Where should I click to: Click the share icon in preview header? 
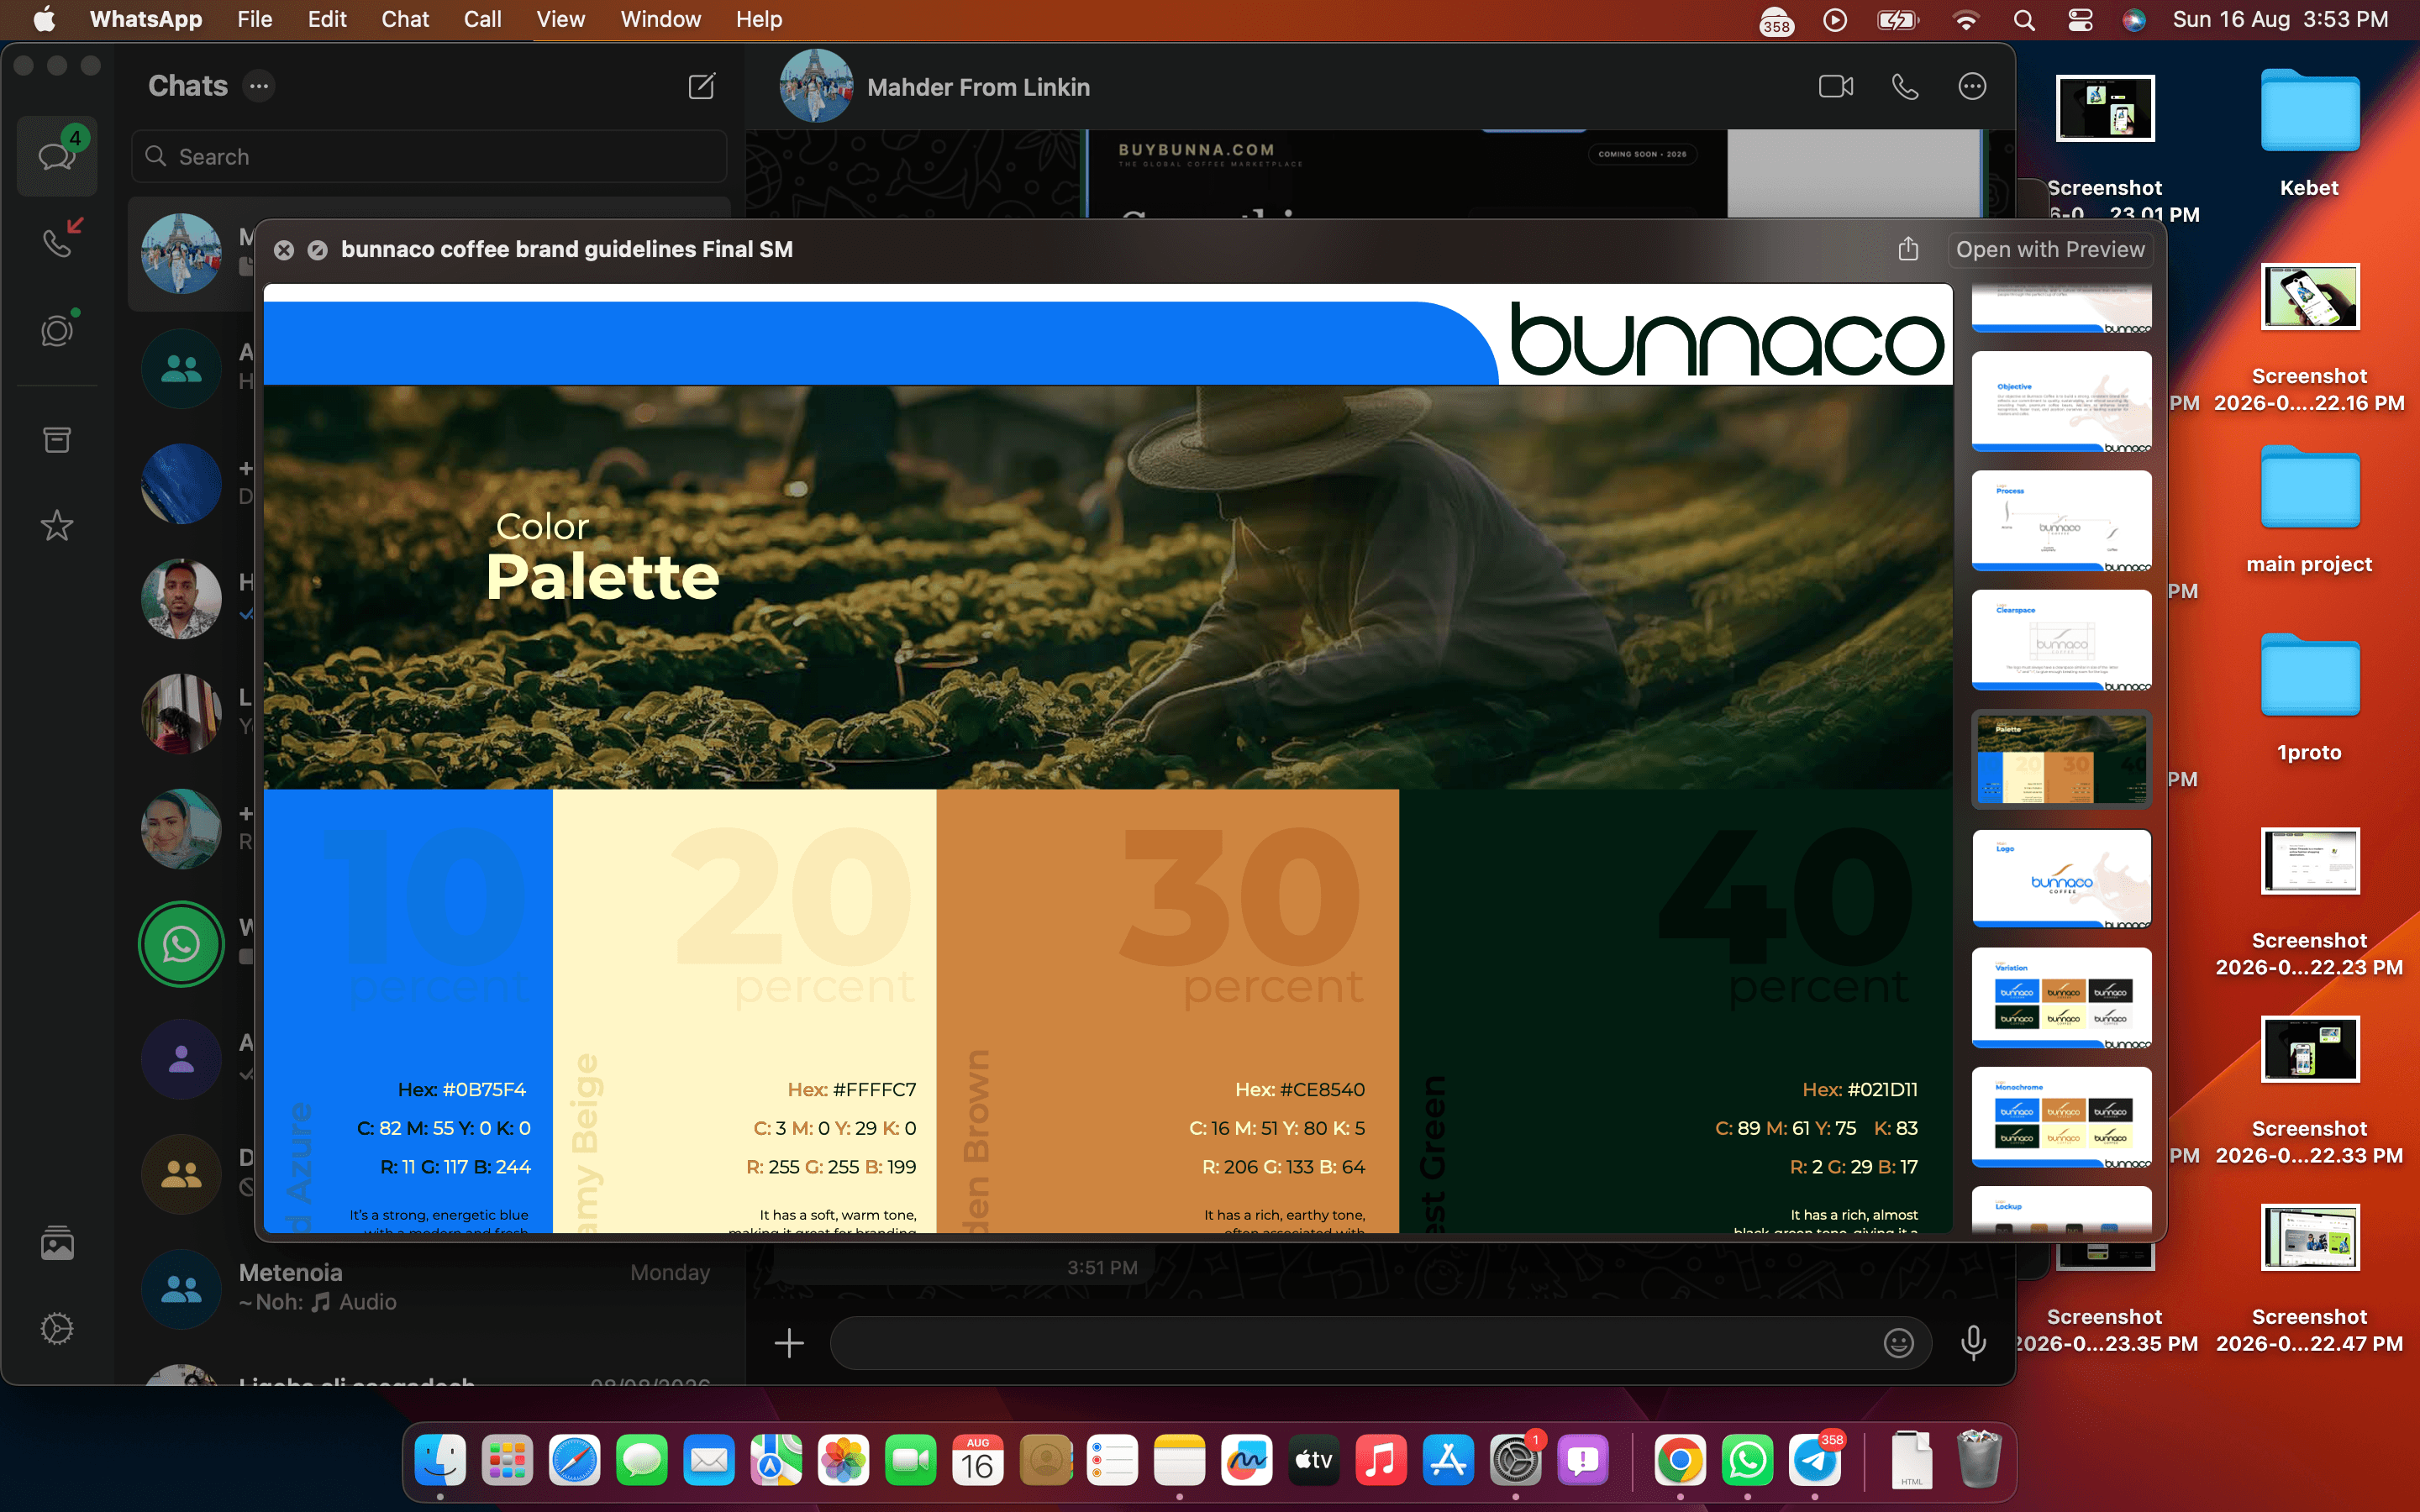(1908, 249)
